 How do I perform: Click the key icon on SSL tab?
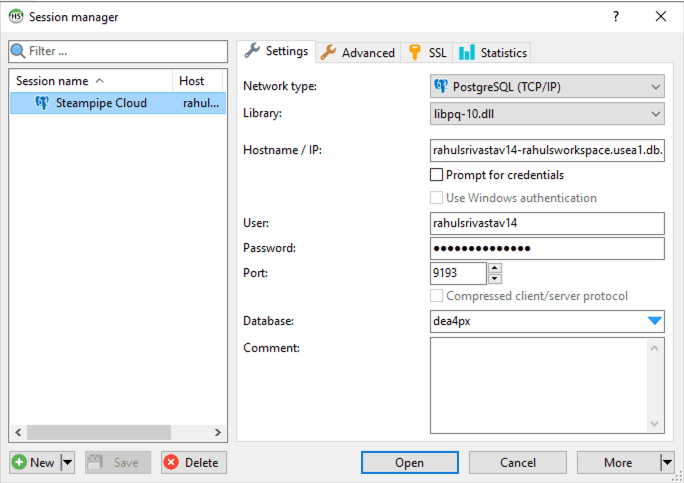coord(415,52)
